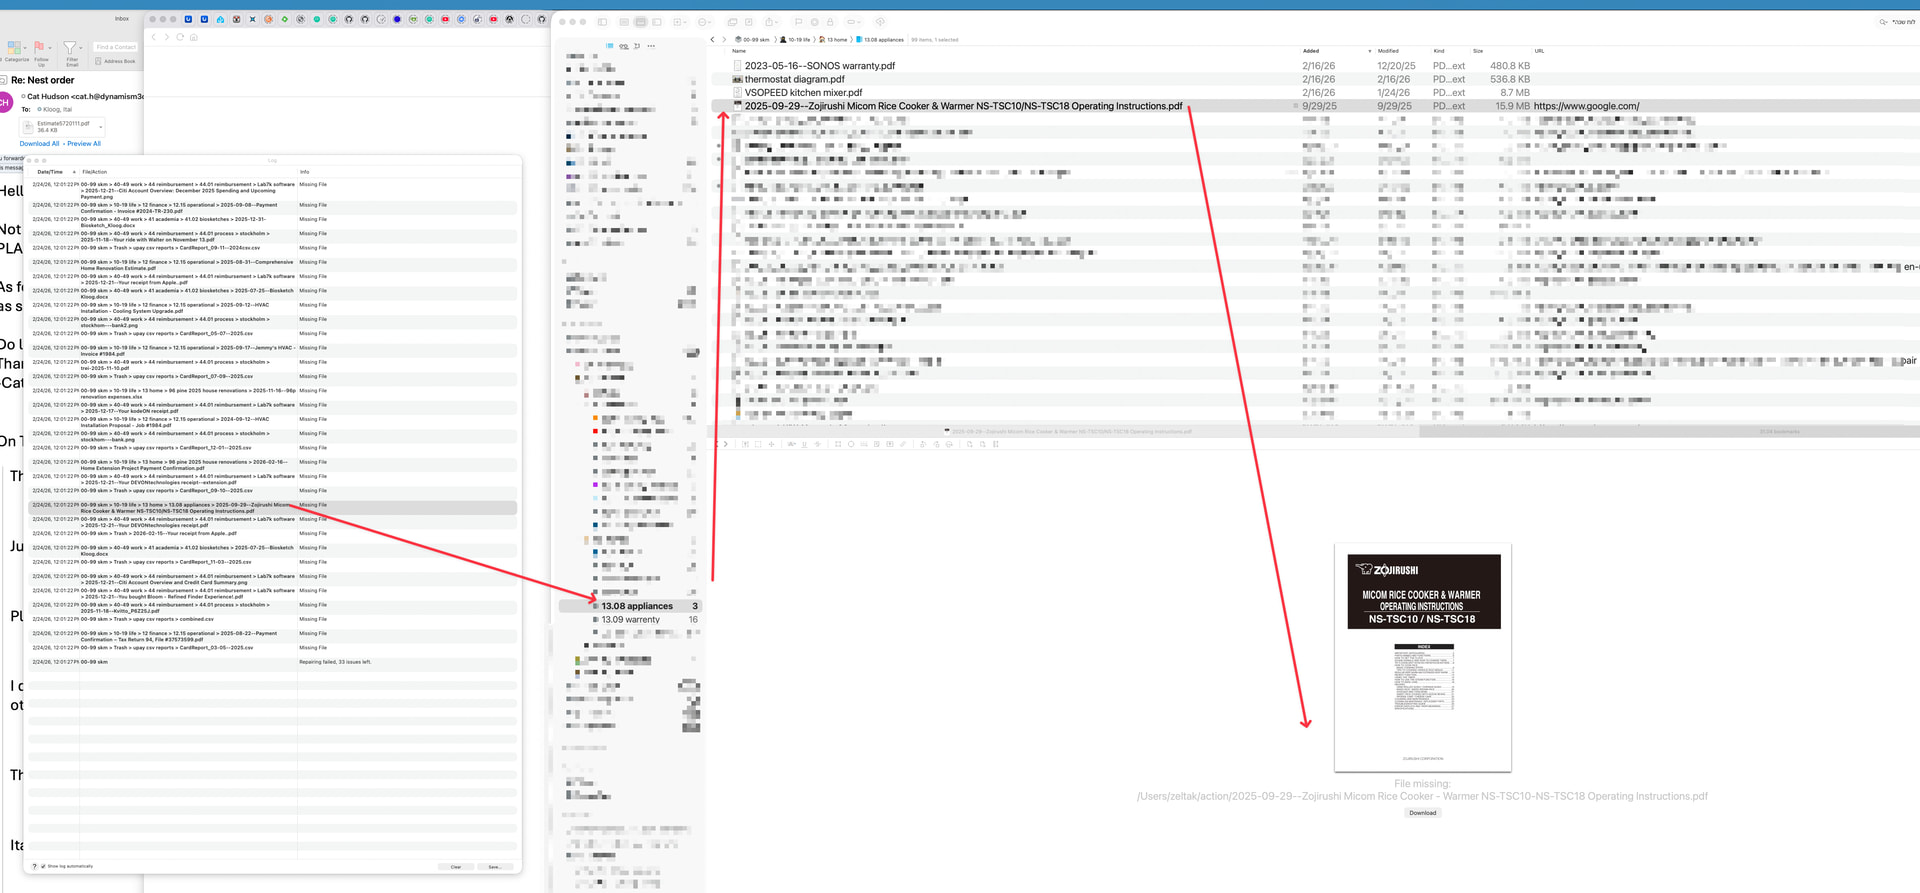Toggle 'Show log automatically' checkbox

[43, 866]
